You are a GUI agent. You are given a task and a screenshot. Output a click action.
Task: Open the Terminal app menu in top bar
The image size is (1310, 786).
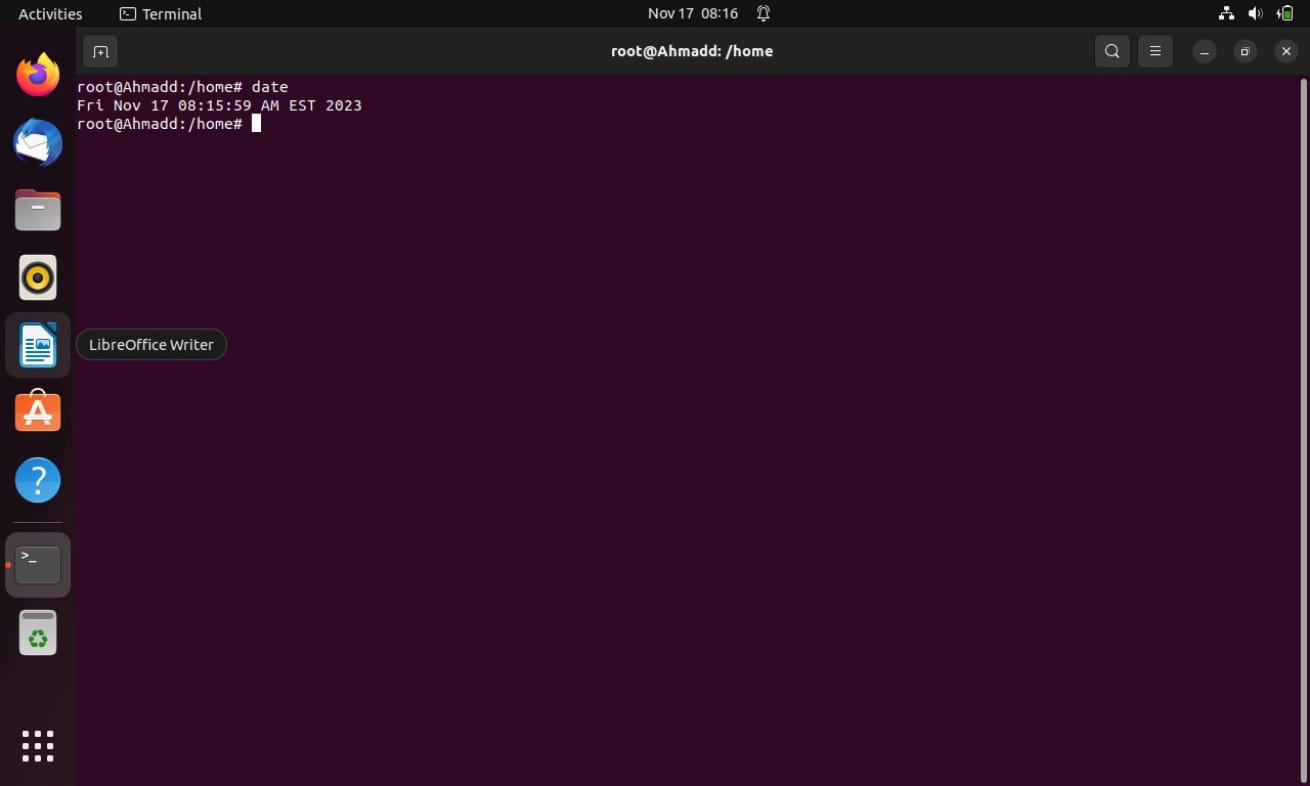point(160,14)
